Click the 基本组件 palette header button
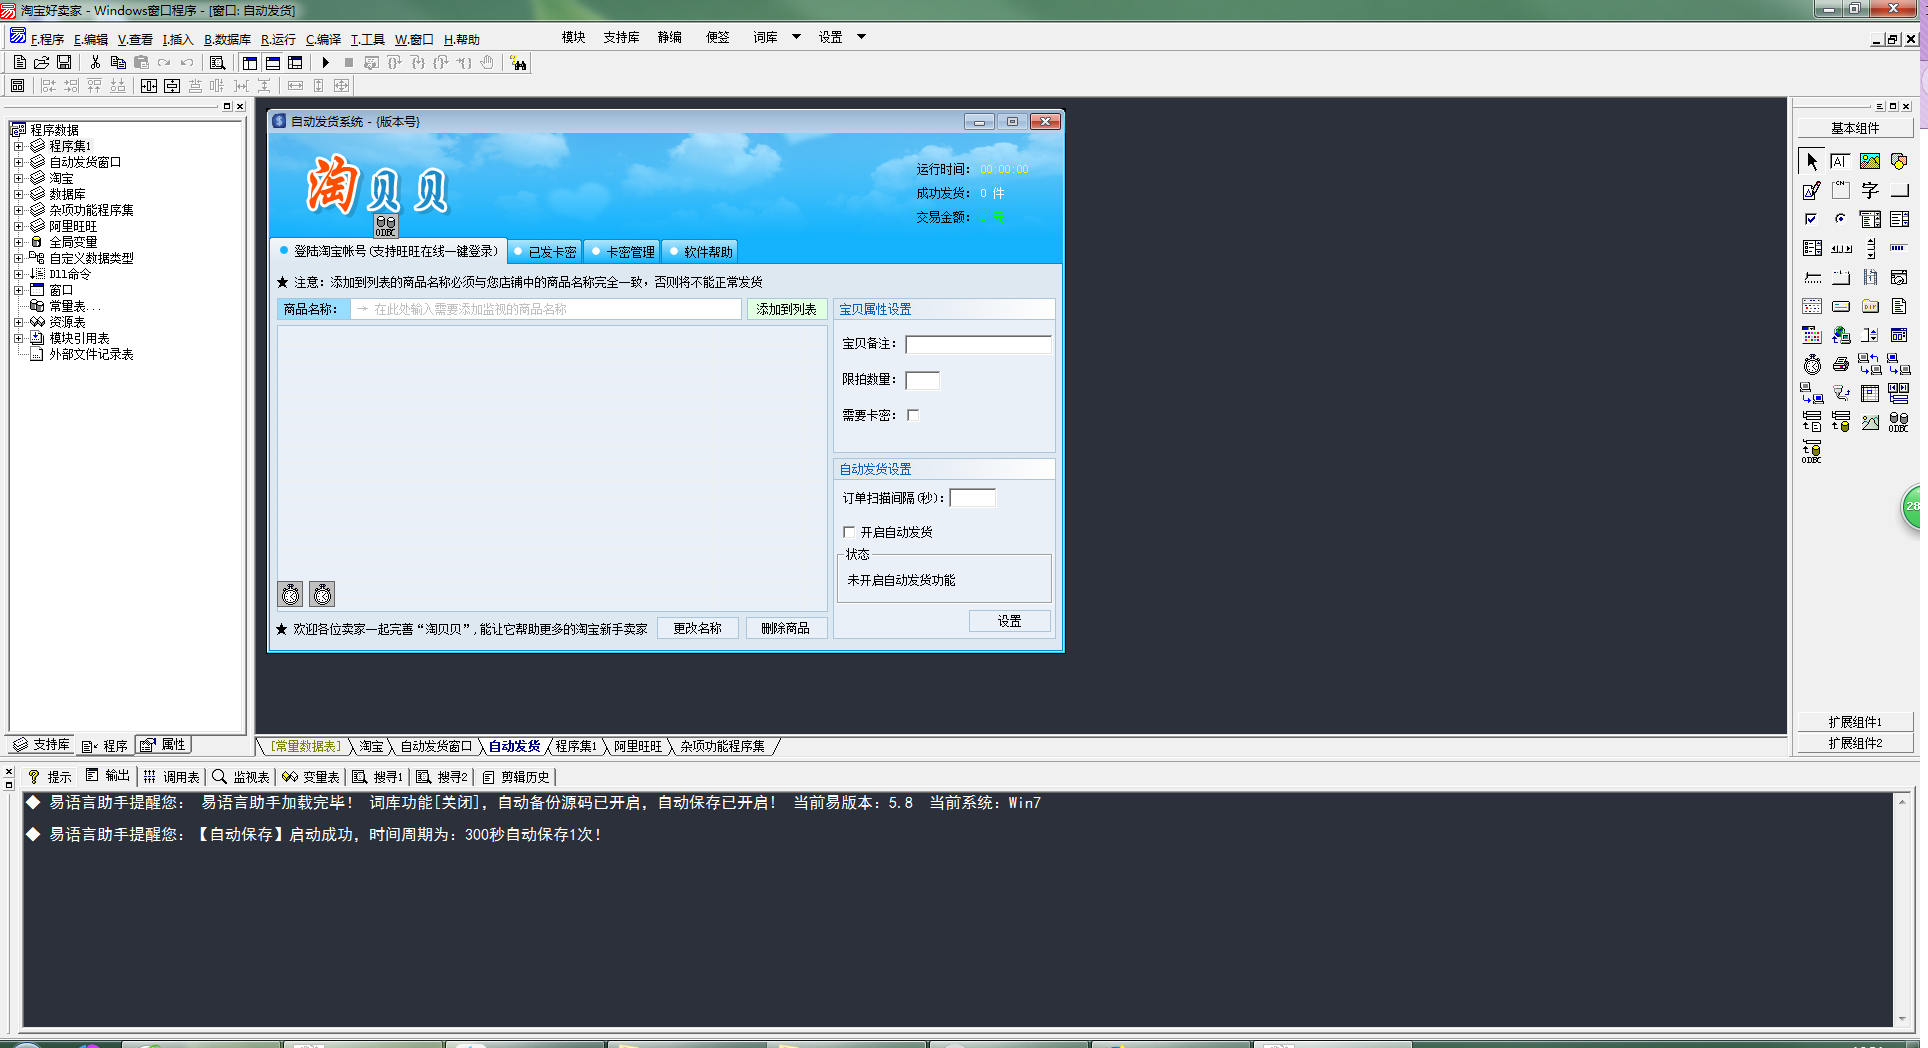This screenshot has width=1928, height=1048. 1855,128
